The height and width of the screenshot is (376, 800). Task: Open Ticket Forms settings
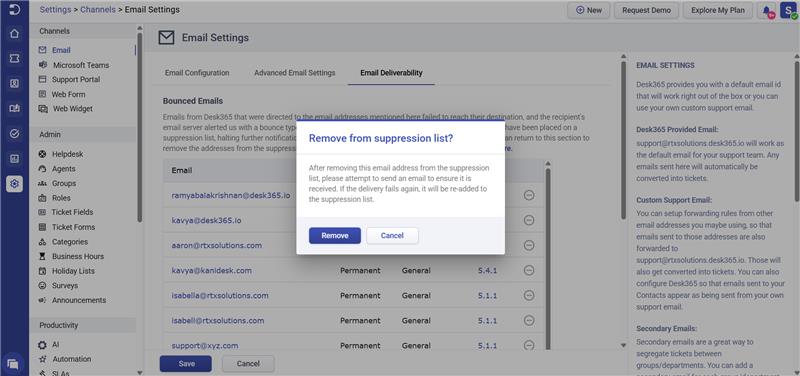click(x=73, y=227)
